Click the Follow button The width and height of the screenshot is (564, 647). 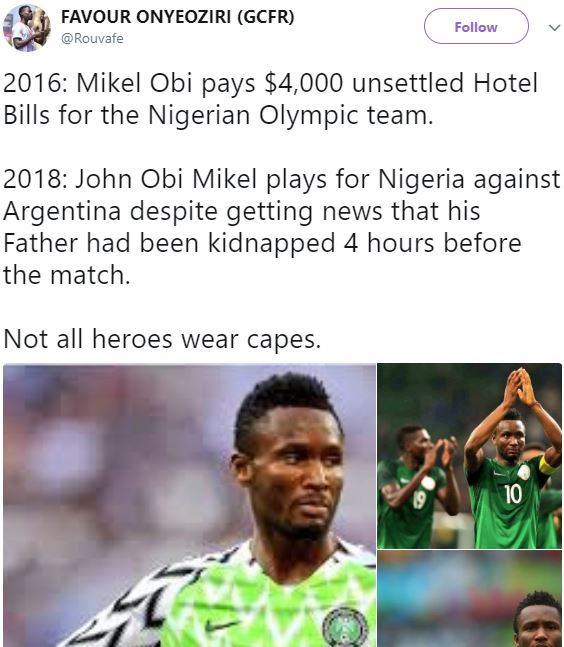pyautogui.click(x=476, y=26)
